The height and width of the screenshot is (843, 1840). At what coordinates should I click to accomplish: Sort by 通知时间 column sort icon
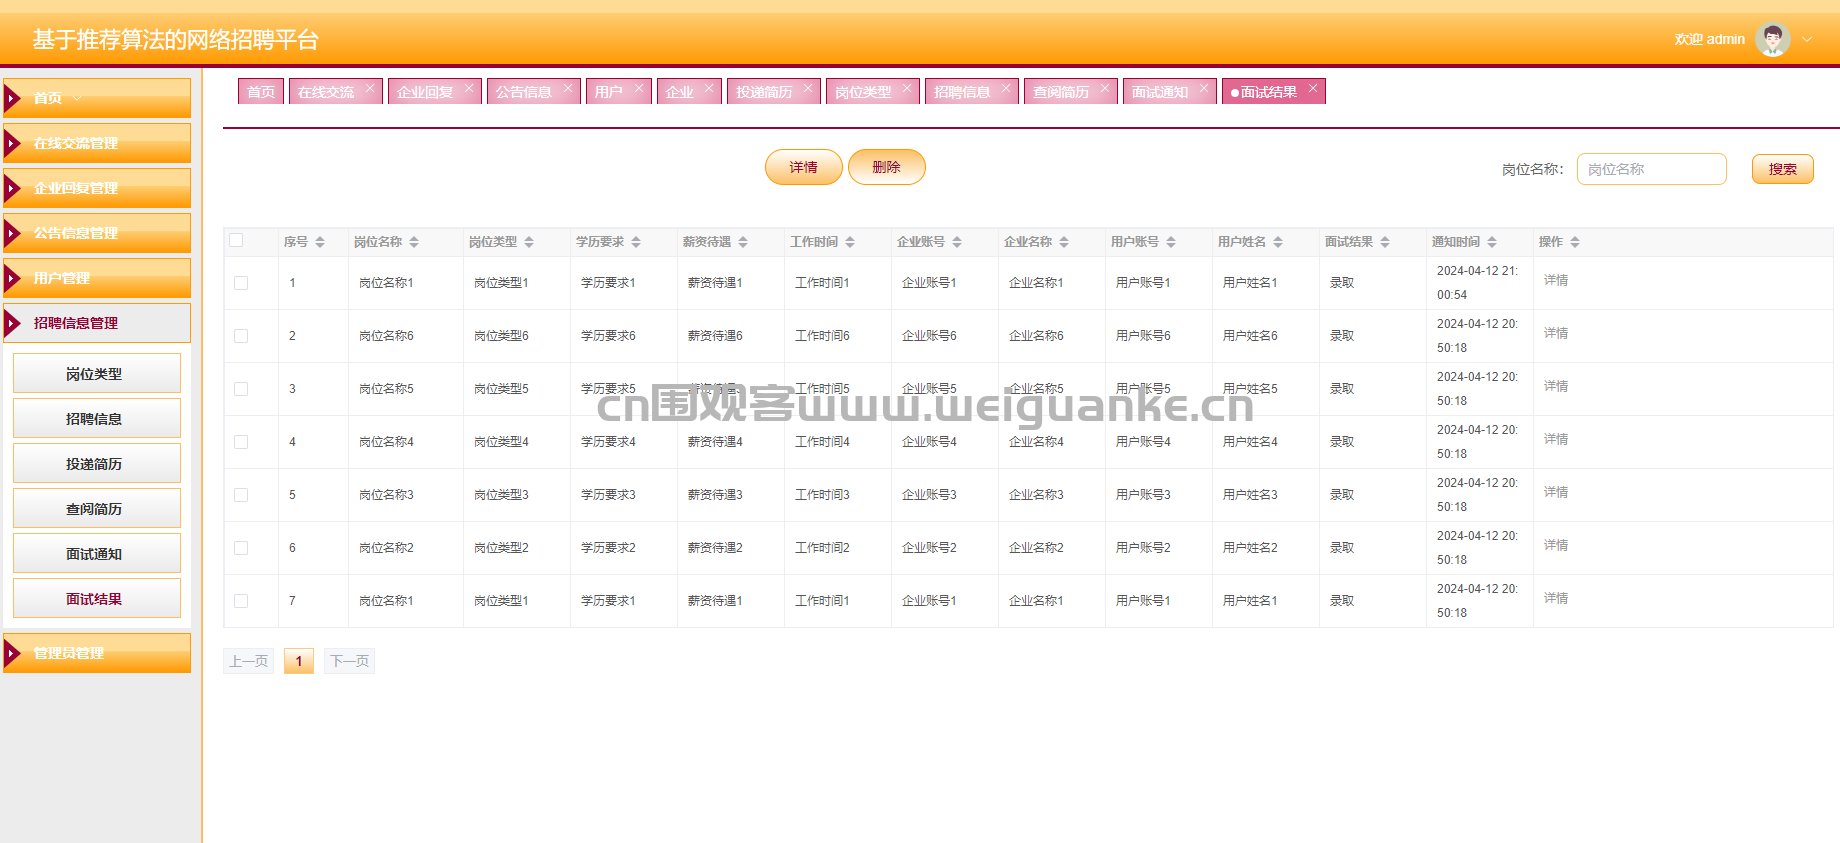[x=1492, y=242]
